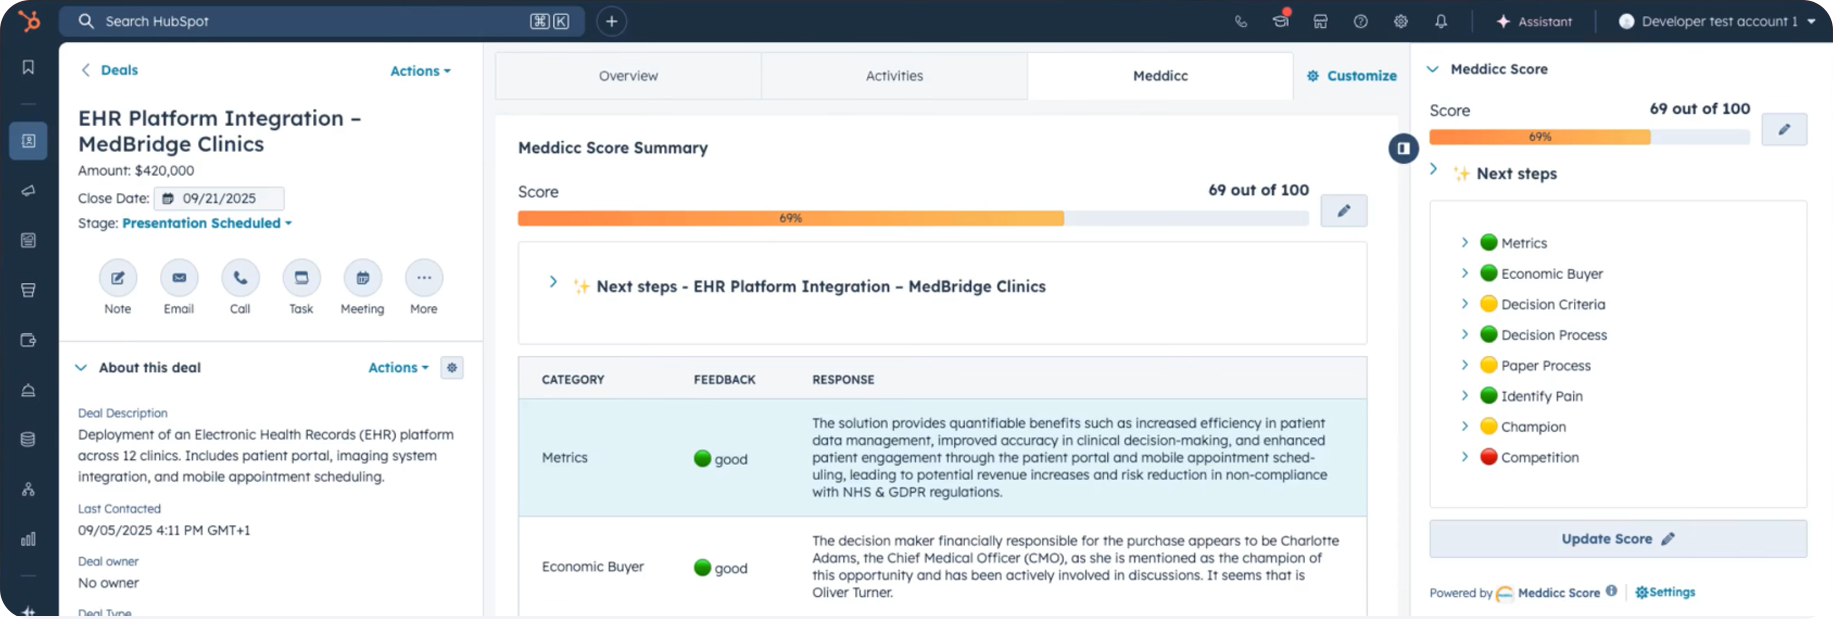1833x619 pixels.
Task: Collapse the About this deal section
Action: tap(81, 368)
